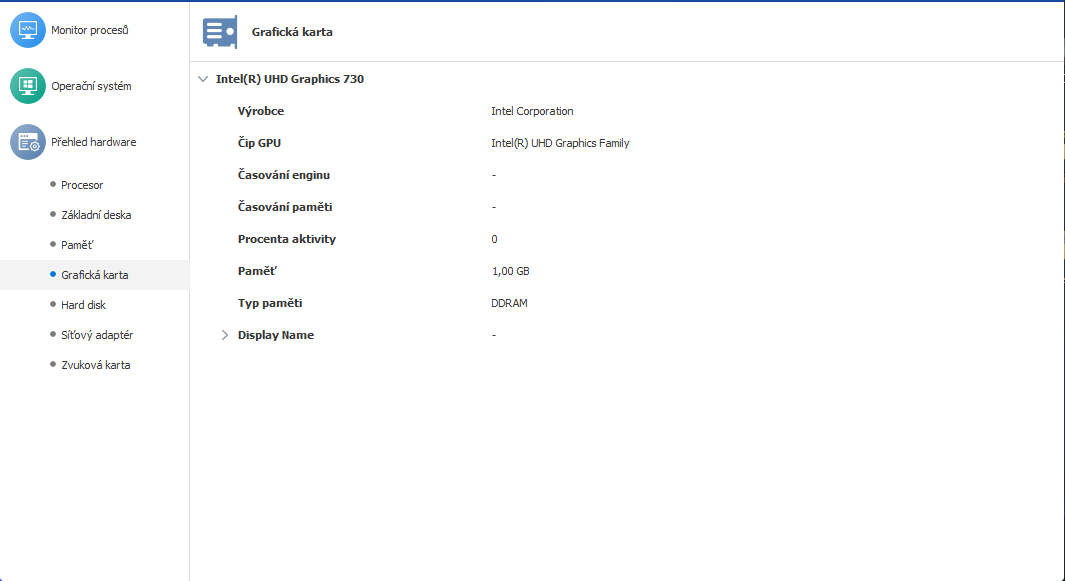Select the DDRAM value
Viewport: 1065px width, 581px height.
pos(509,303)
